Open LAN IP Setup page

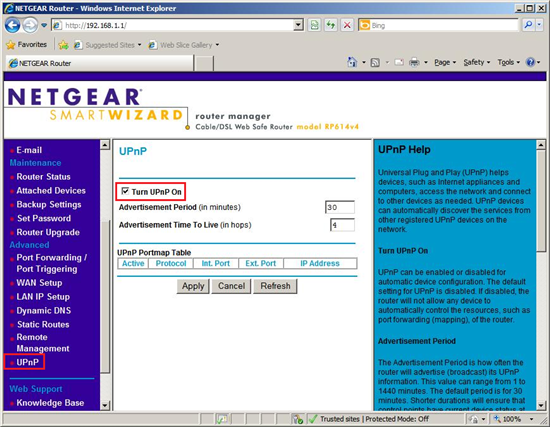[43, 297]
